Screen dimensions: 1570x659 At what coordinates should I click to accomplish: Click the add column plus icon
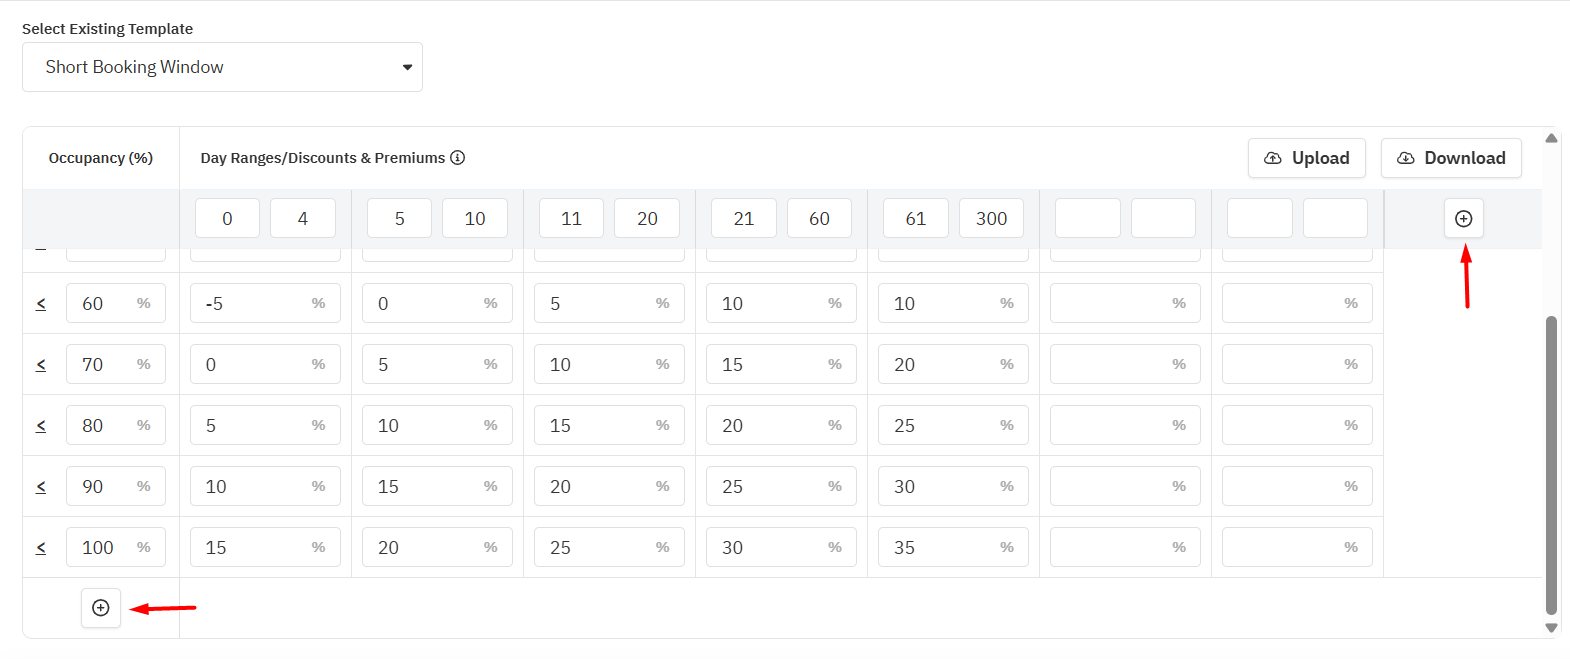click(1463, 219)
